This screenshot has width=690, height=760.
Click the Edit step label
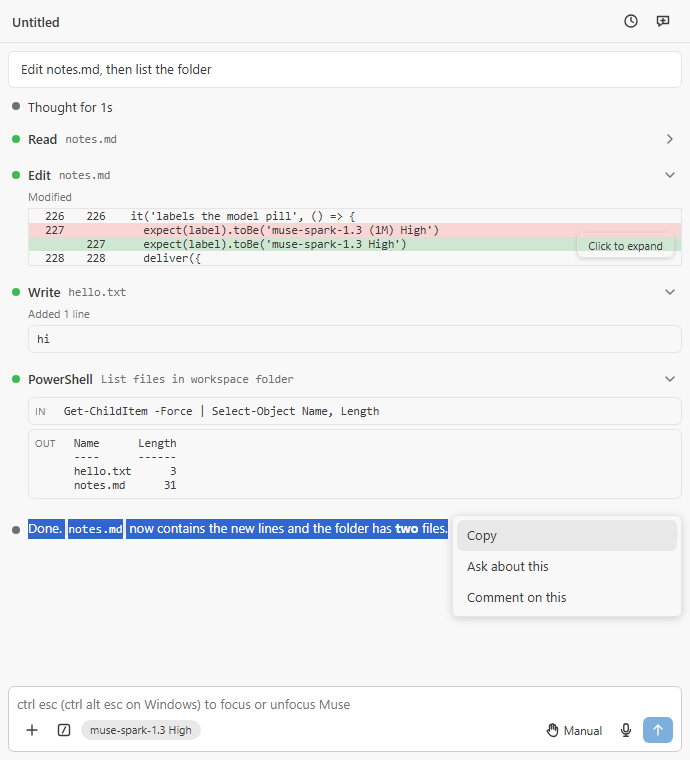tap(39, 175)
